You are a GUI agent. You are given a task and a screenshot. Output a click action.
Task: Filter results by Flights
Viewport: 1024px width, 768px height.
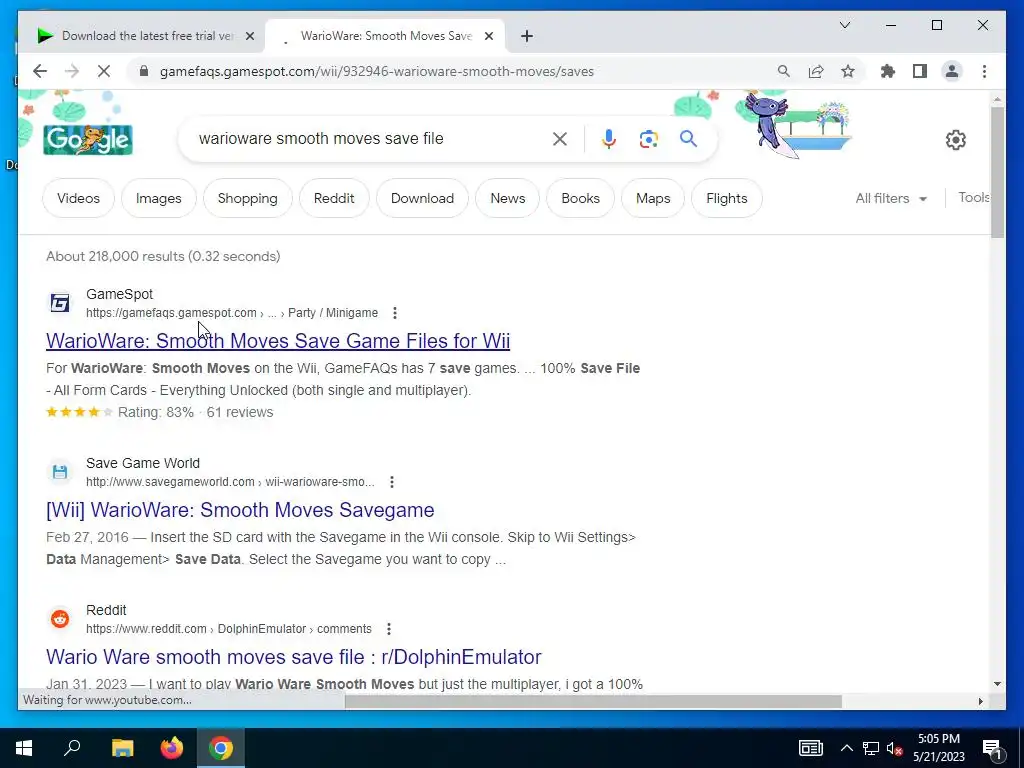pyautogui.click(x=727, y=198)
